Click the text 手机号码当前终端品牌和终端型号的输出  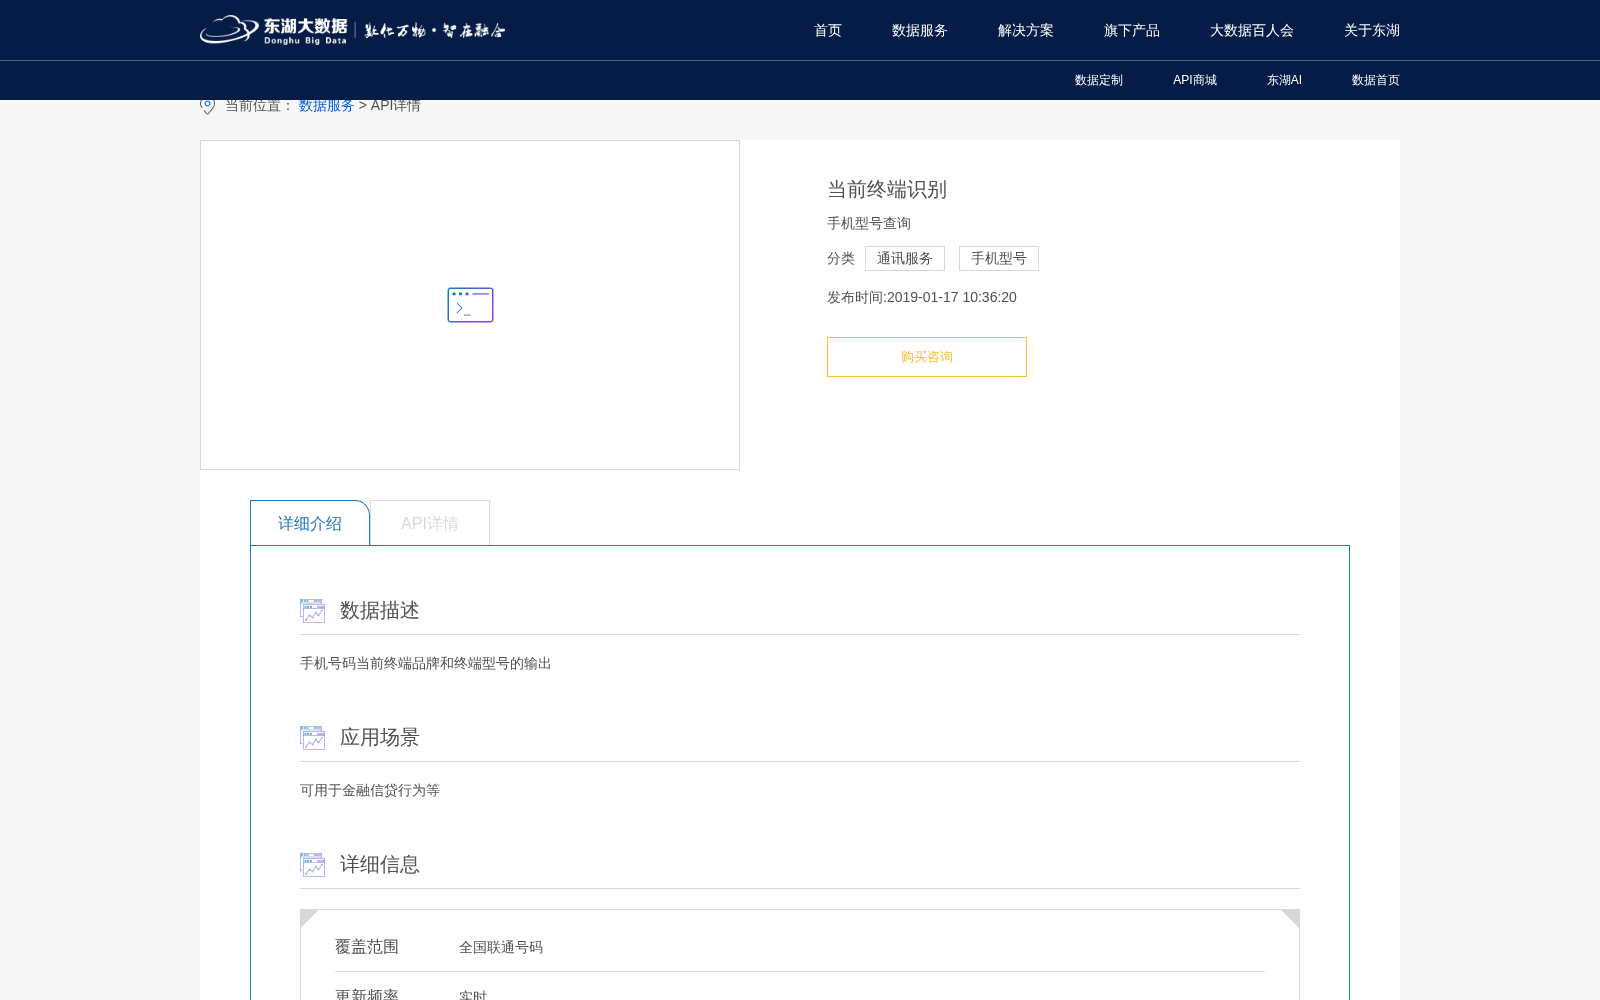click(x=426, y=663)
